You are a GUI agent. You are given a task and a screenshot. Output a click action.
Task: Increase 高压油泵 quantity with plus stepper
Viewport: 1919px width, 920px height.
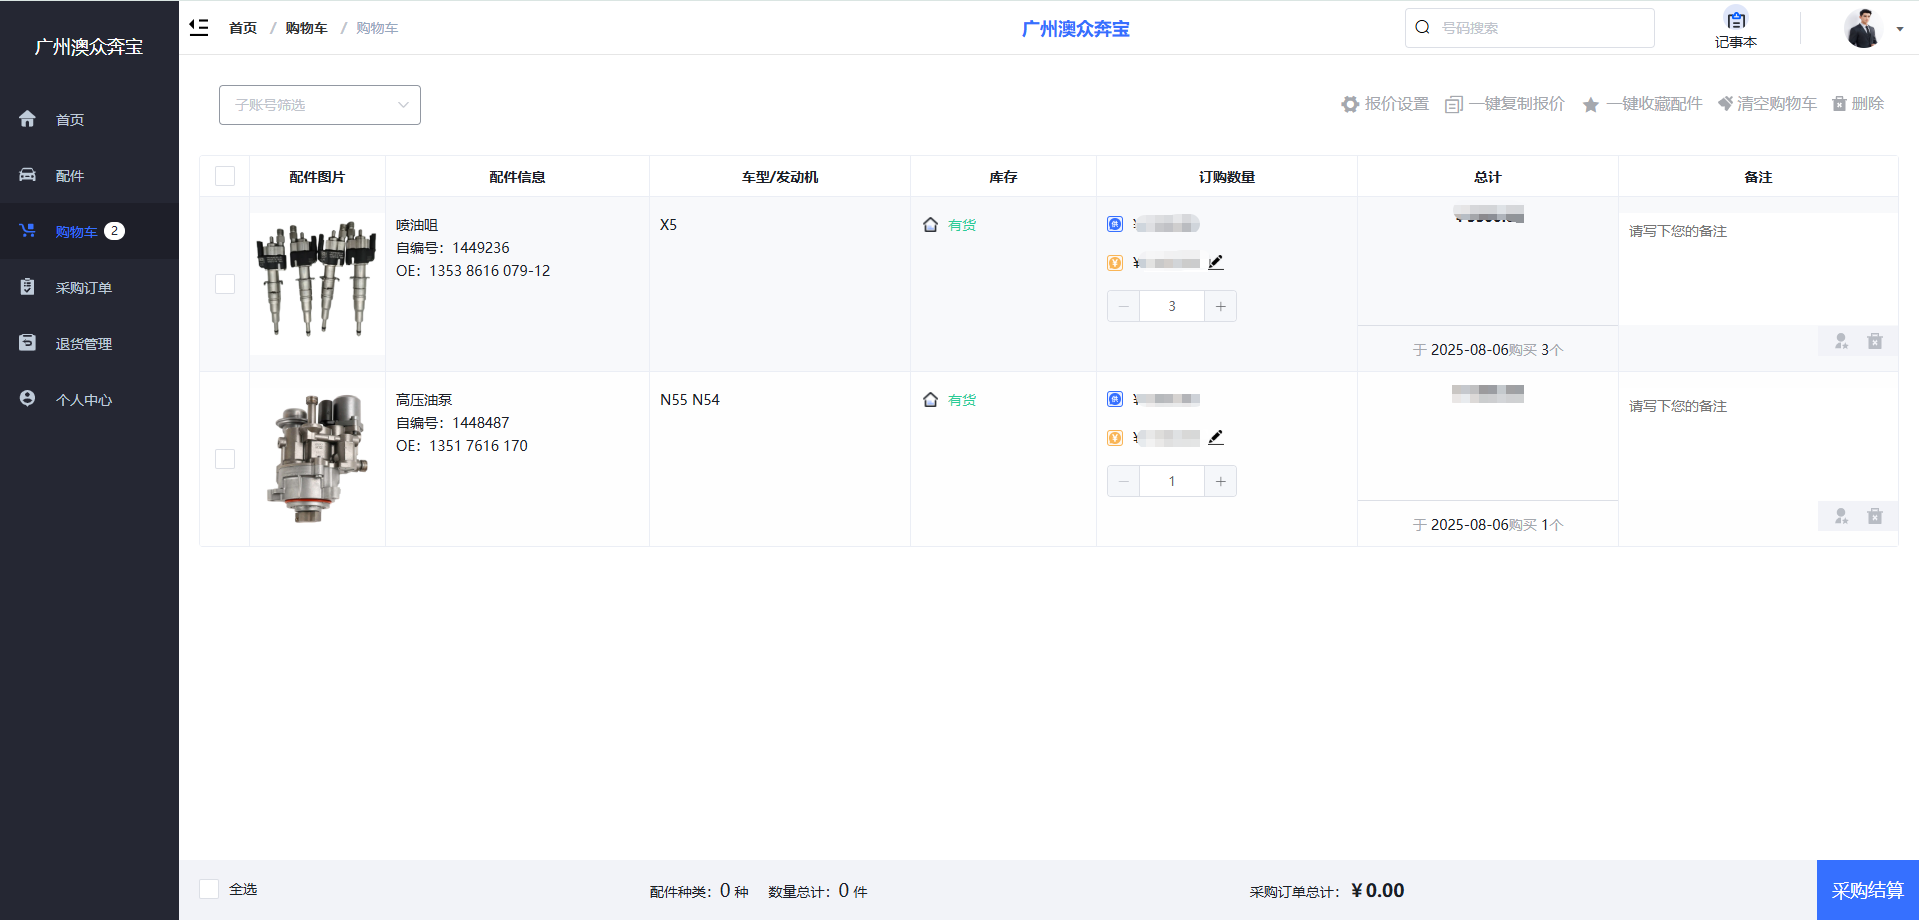[1220, 481]
